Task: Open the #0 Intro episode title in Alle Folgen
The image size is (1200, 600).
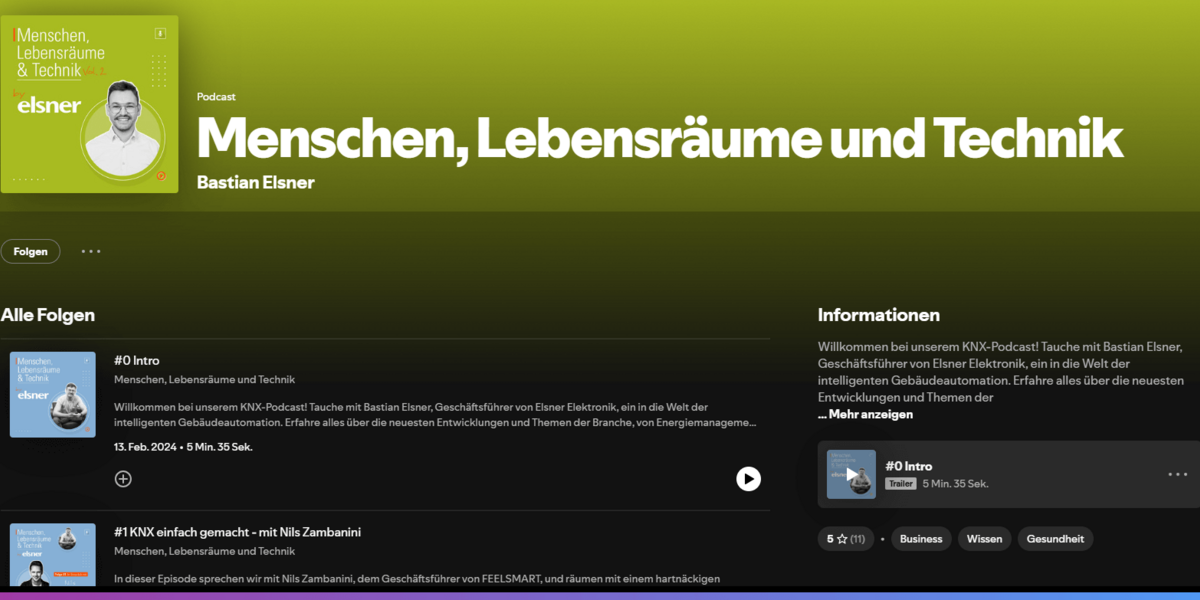Action: point(137,360)
